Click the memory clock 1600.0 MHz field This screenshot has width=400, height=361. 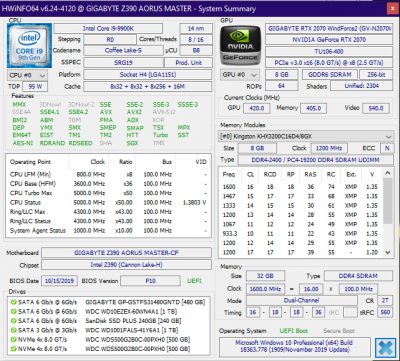265,289
